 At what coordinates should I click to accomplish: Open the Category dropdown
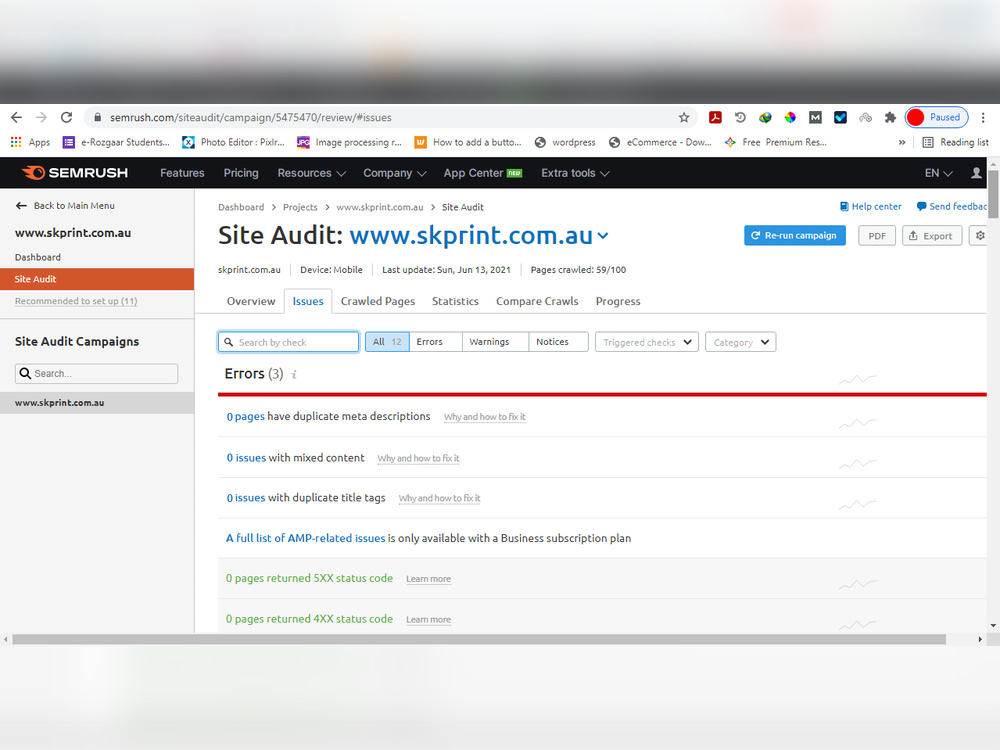click(x=740, y=342)
